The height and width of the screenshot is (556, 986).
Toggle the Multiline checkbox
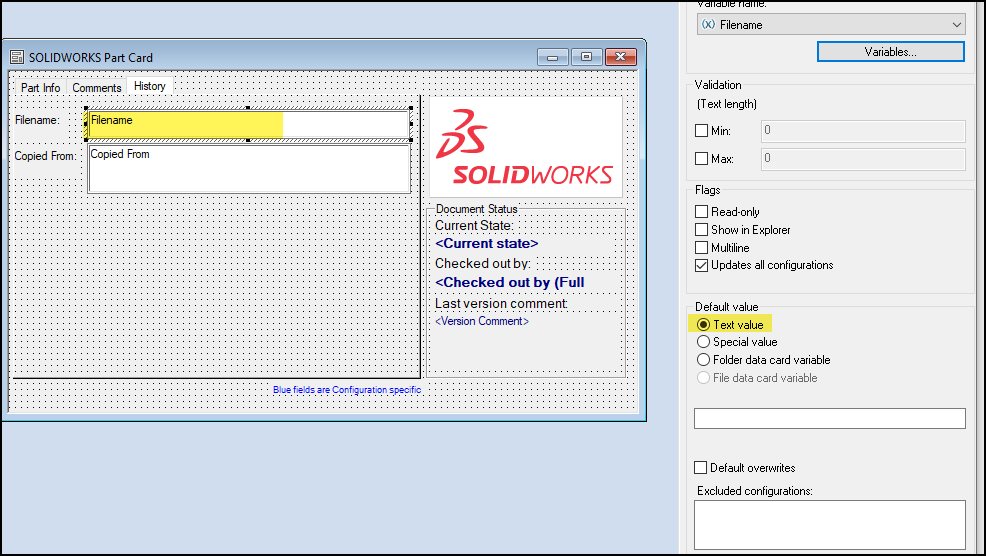pyautogui.click(x=701, y=248)
